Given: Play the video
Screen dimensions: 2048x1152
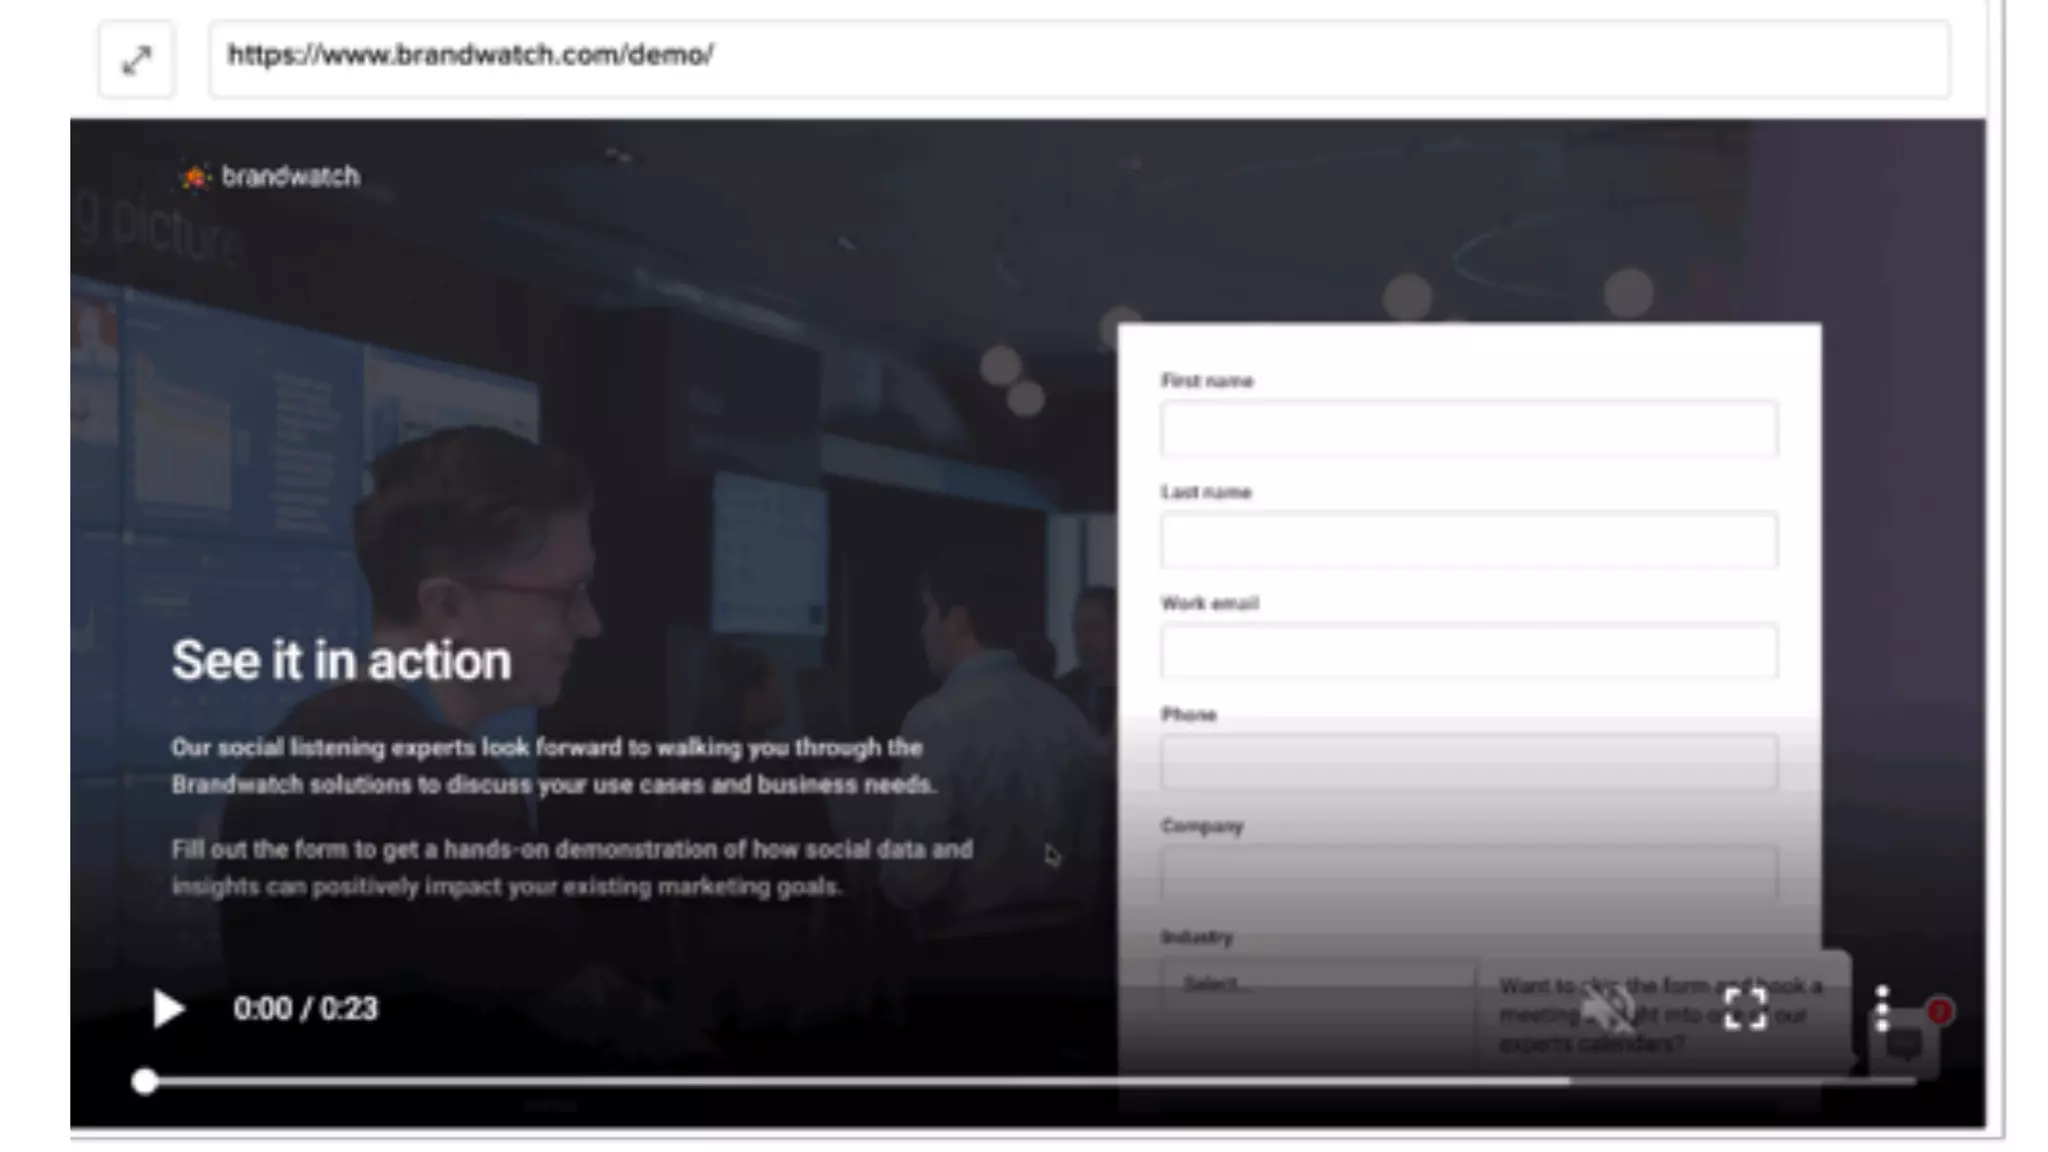Looking at the screenshot, I should tap(168, 1008).
